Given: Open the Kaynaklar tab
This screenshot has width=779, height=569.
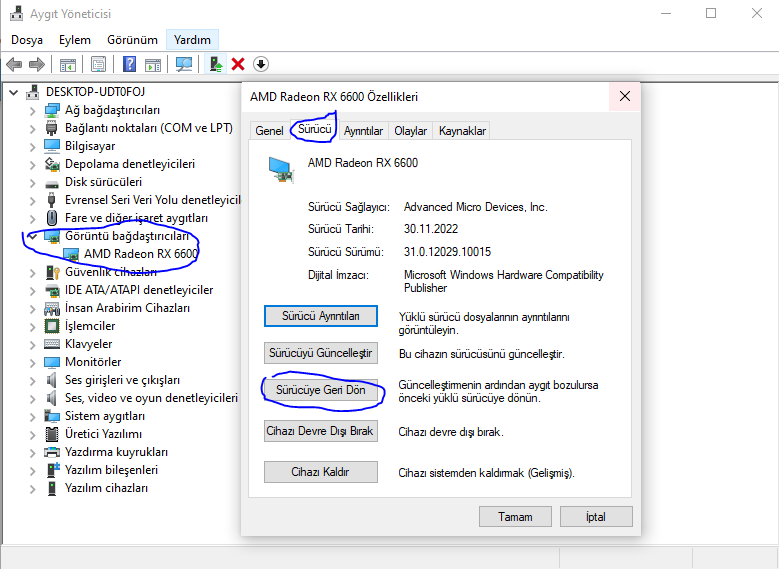Looking at the screenshot, I should 462,131.
